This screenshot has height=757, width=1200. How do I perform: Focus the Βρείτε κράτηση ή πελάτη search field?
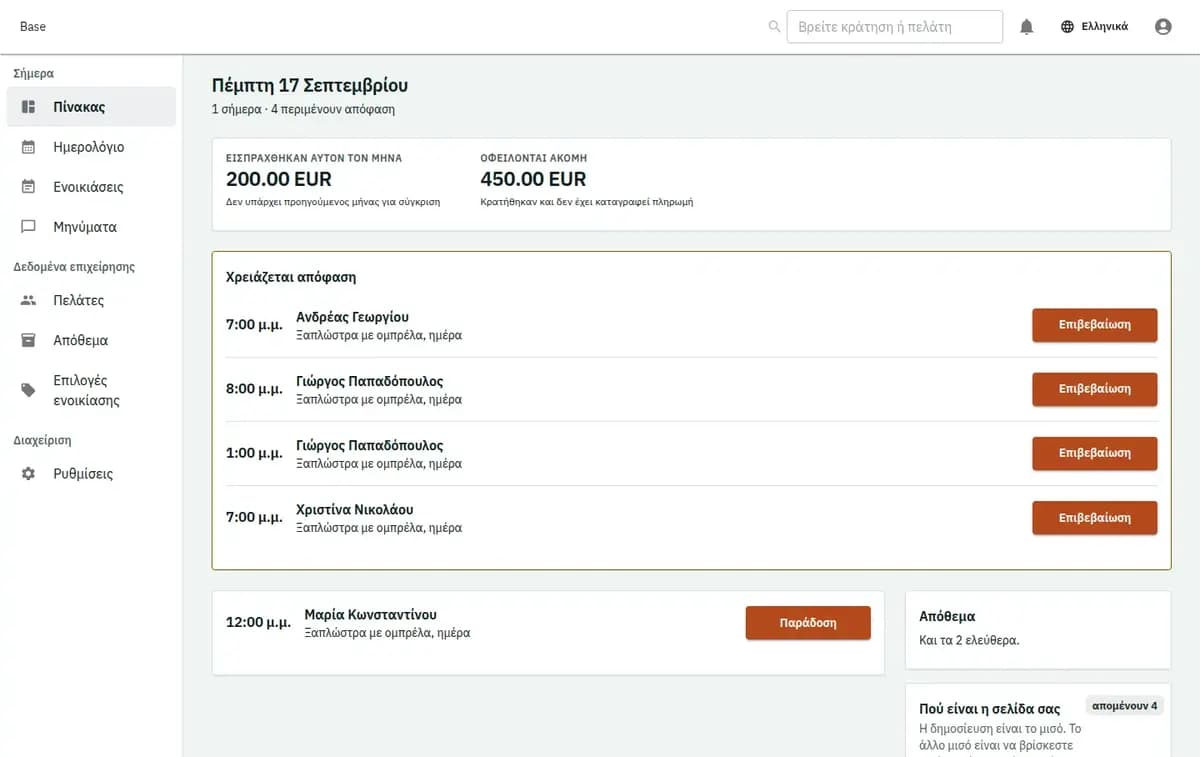click(x=895, y=27)
